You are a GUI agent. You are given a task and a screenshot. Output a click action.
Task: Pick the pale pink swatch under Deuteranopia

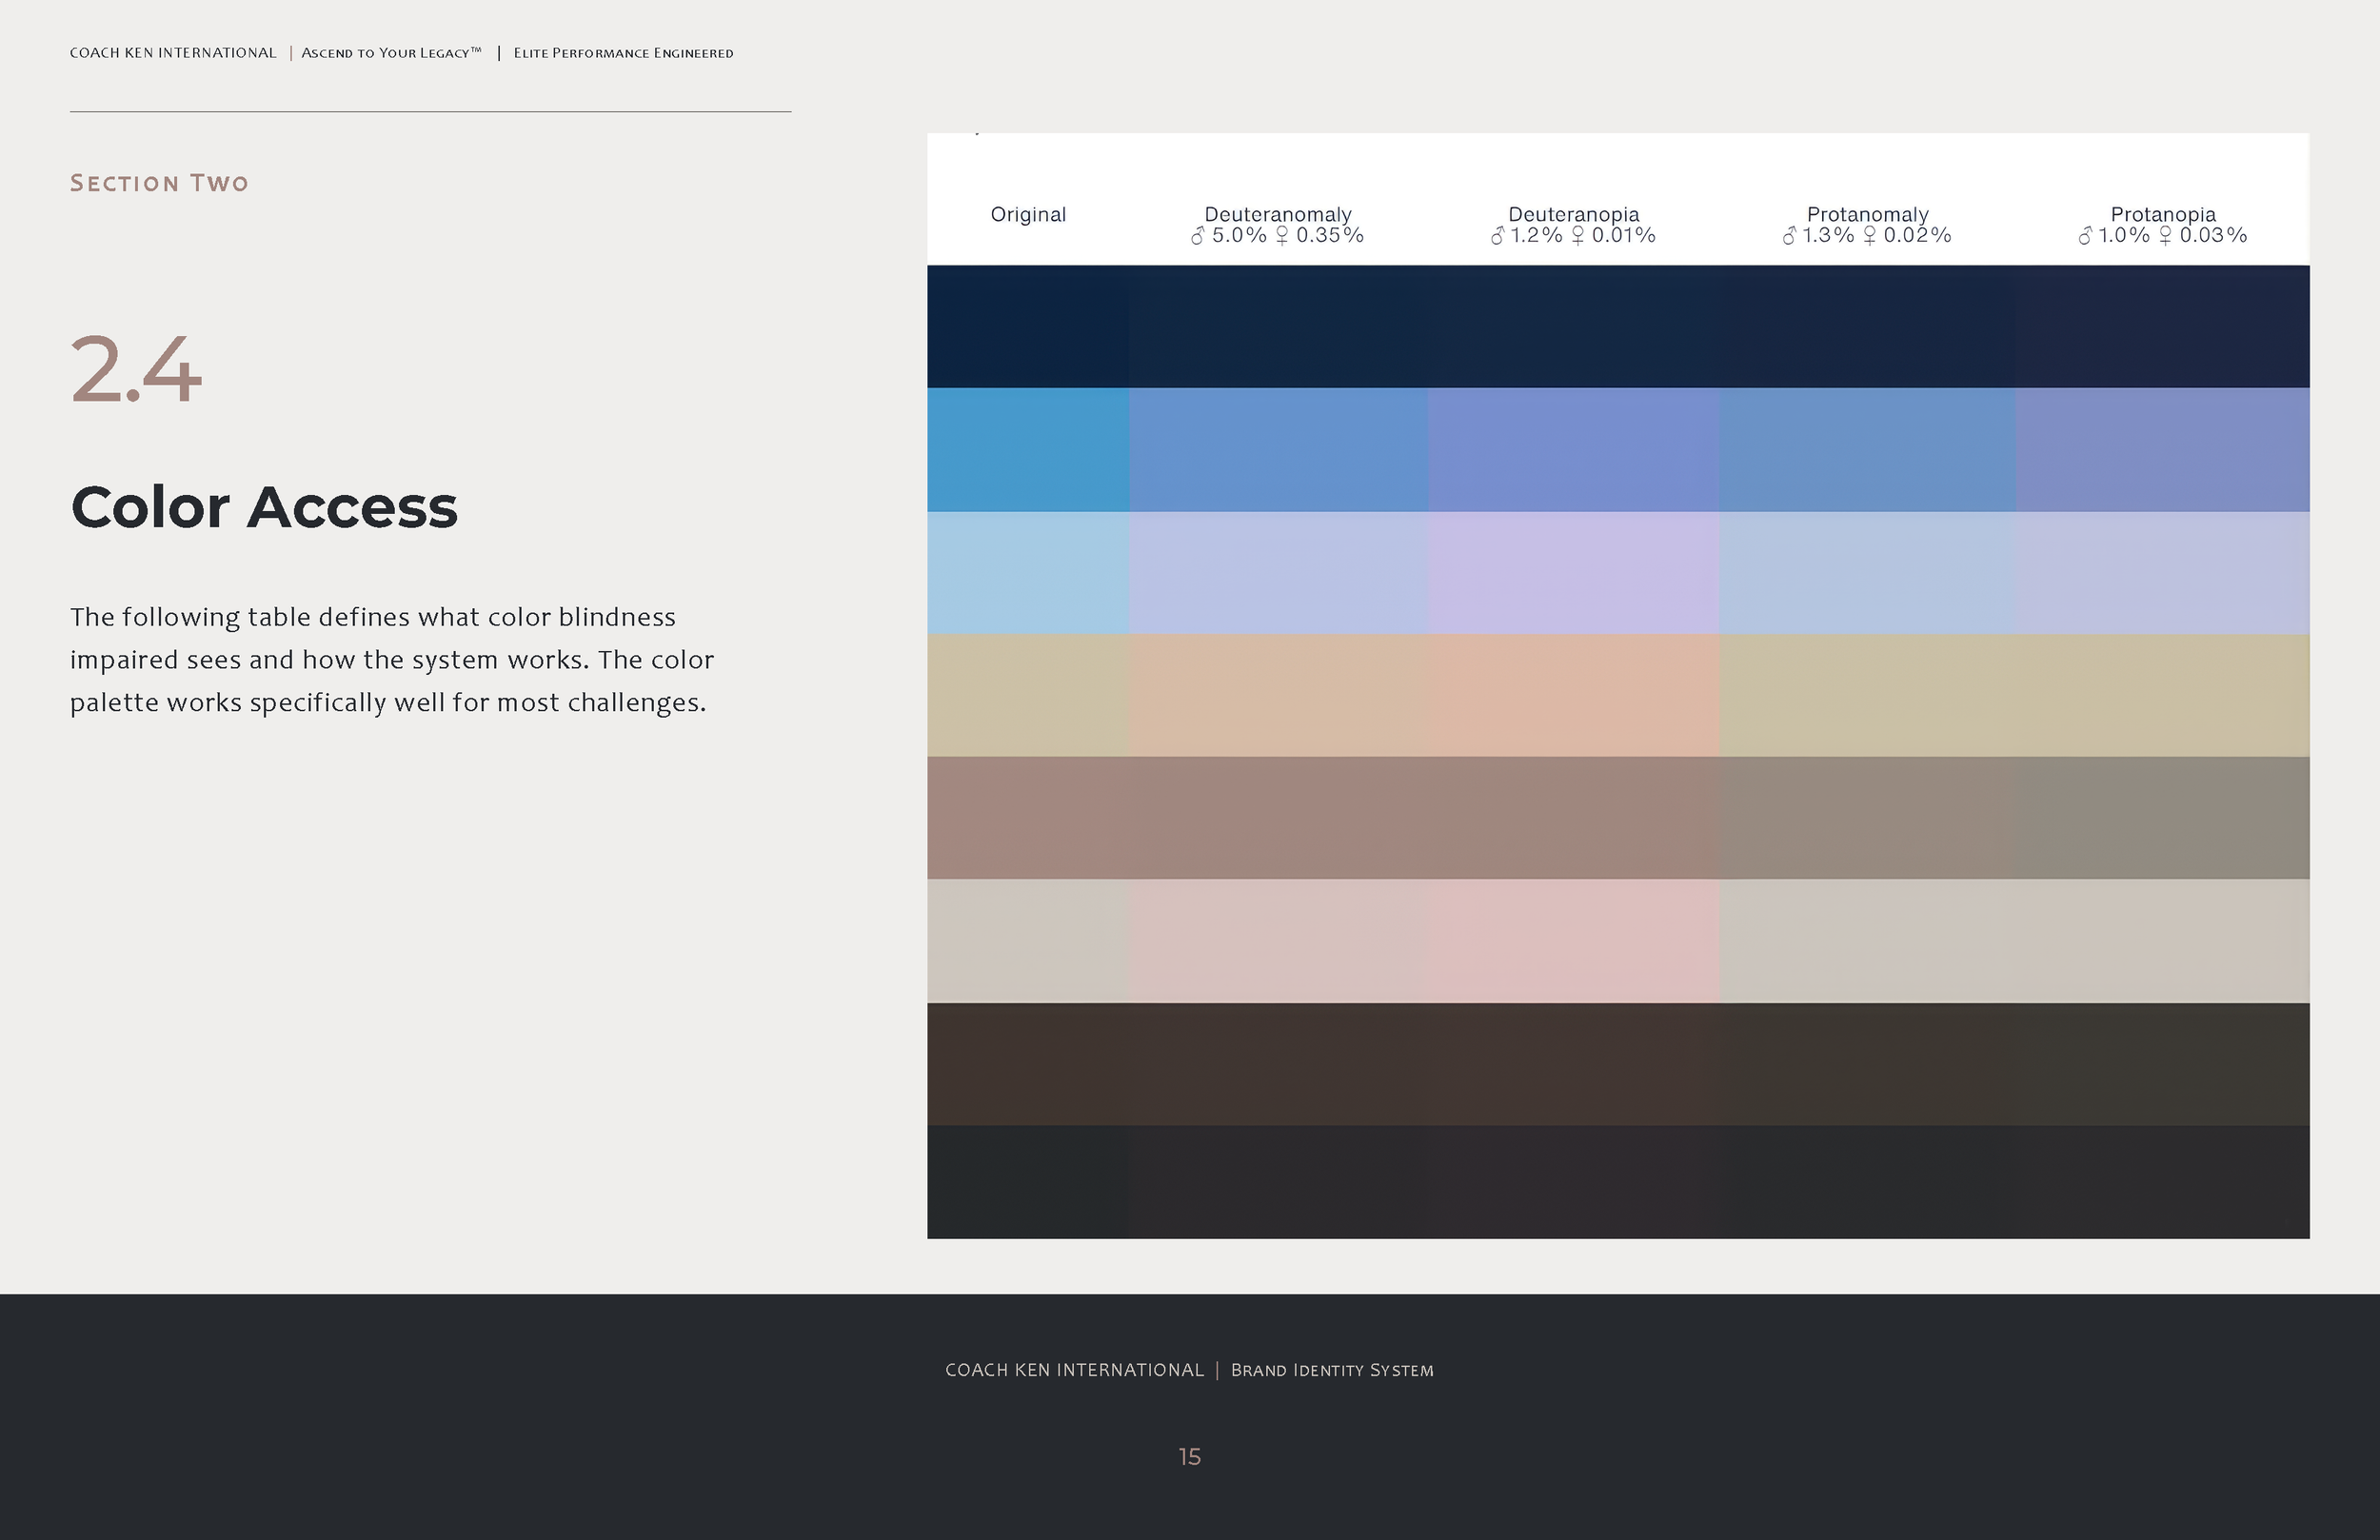pos(1573,941)
